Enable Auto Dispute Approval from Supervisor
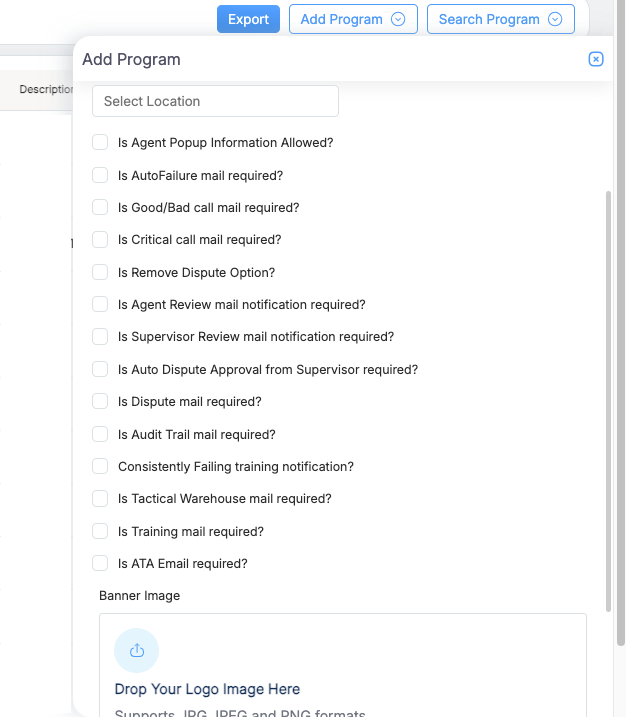626x717 pixels. pos(100,369)
